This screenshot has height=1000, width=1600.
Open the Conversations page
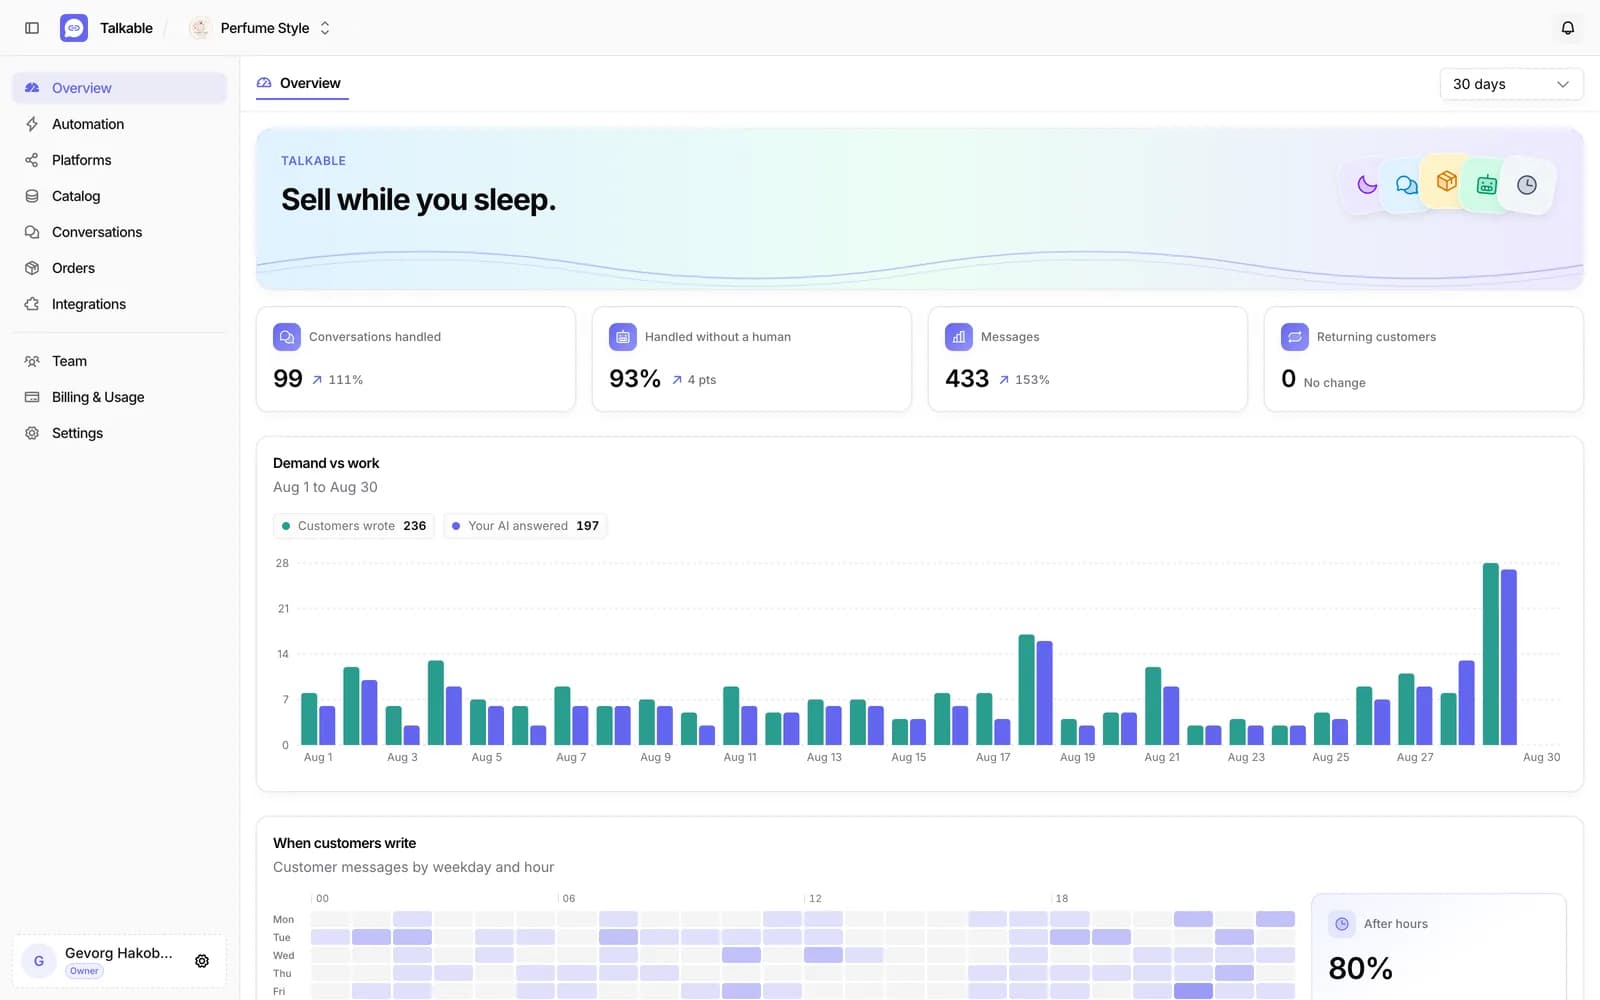click(x=120, y=232)
